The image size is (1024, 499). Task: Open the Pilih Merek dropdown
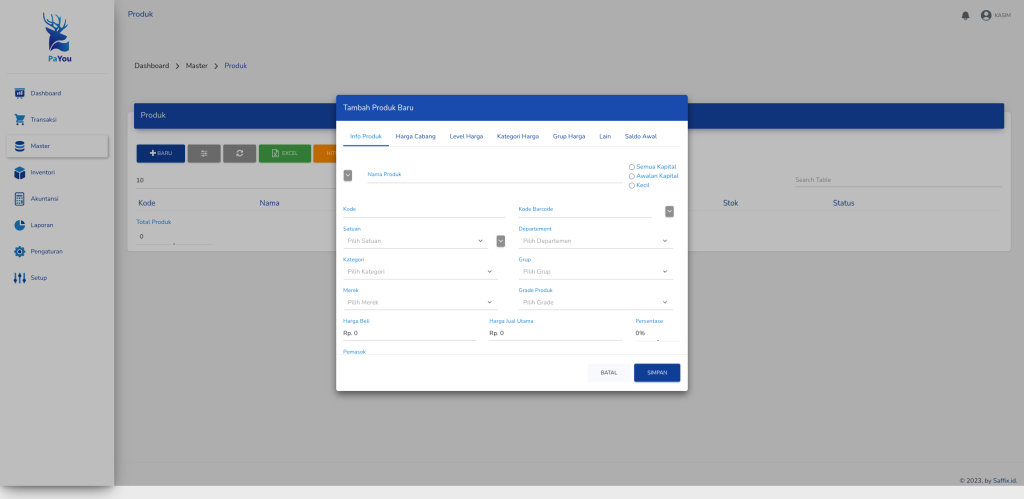420,302
